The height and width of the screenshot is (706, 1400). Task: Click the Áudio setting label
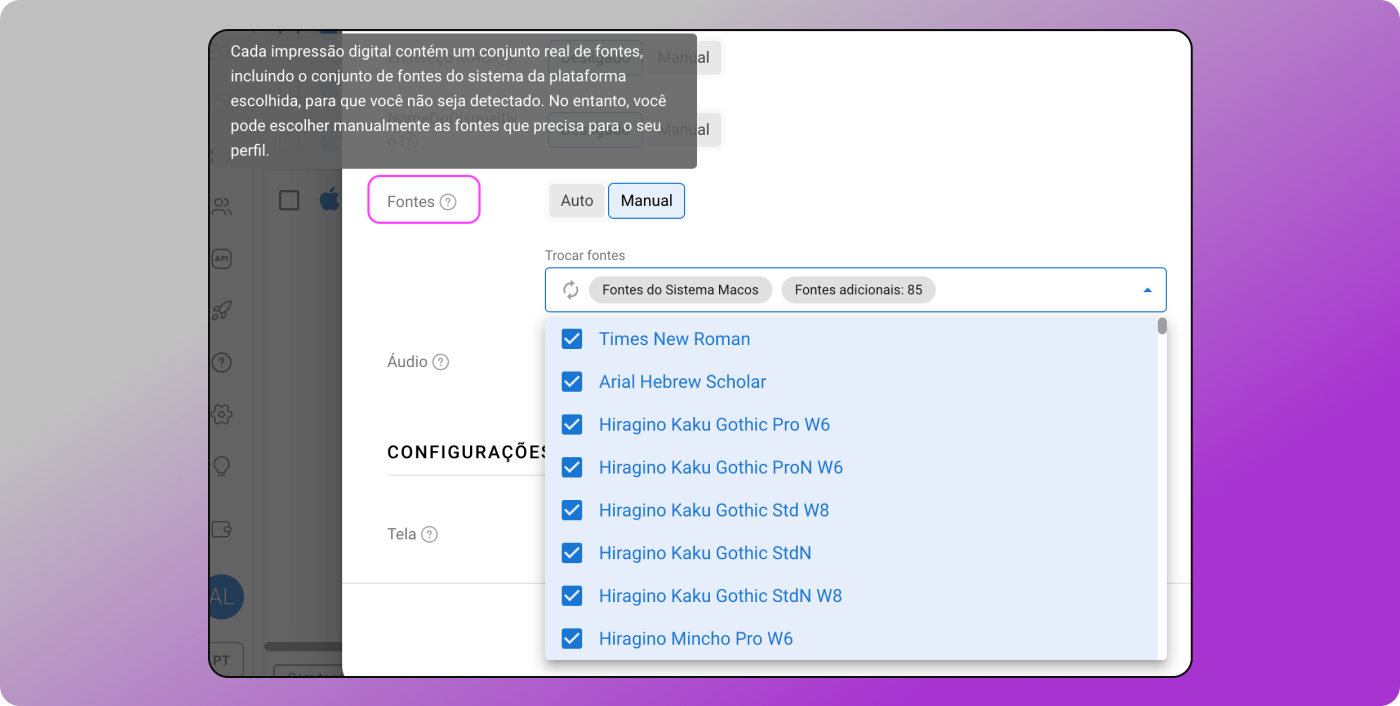407,362
